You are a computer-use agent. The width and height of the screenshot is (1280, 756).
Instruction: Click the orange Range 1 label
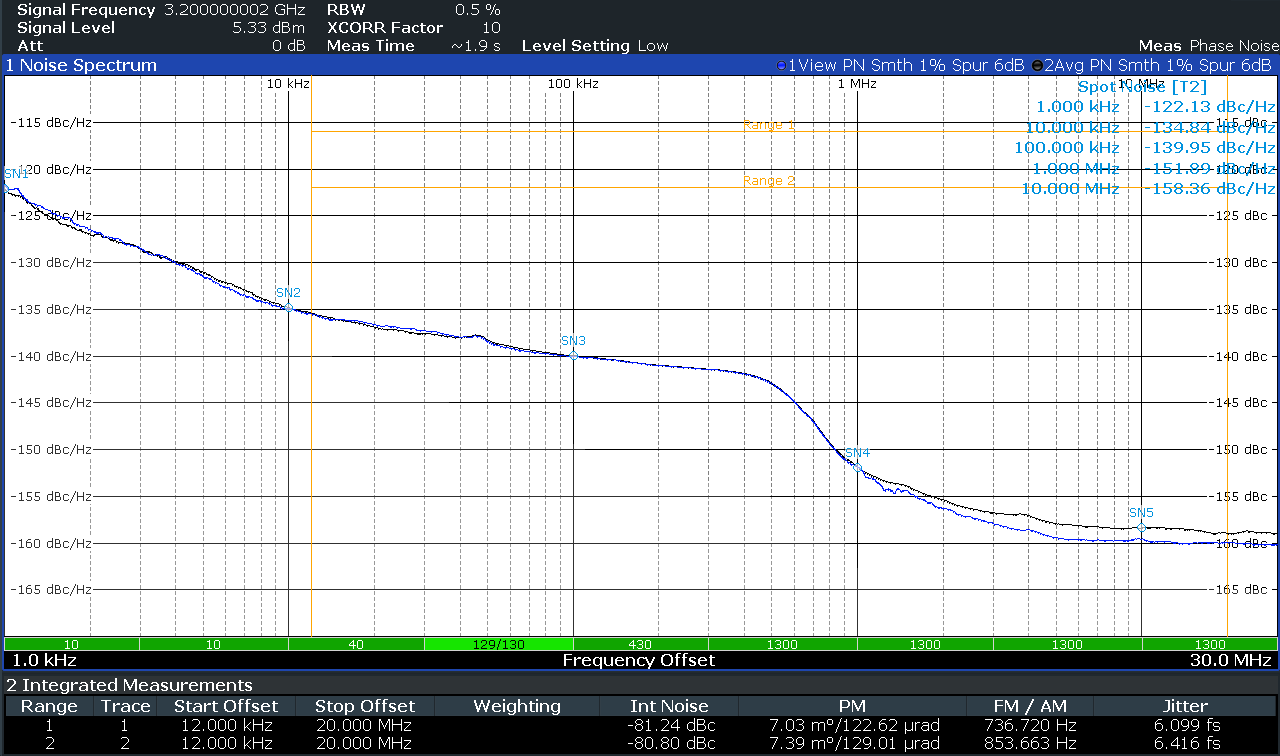[x=769, y=125]
